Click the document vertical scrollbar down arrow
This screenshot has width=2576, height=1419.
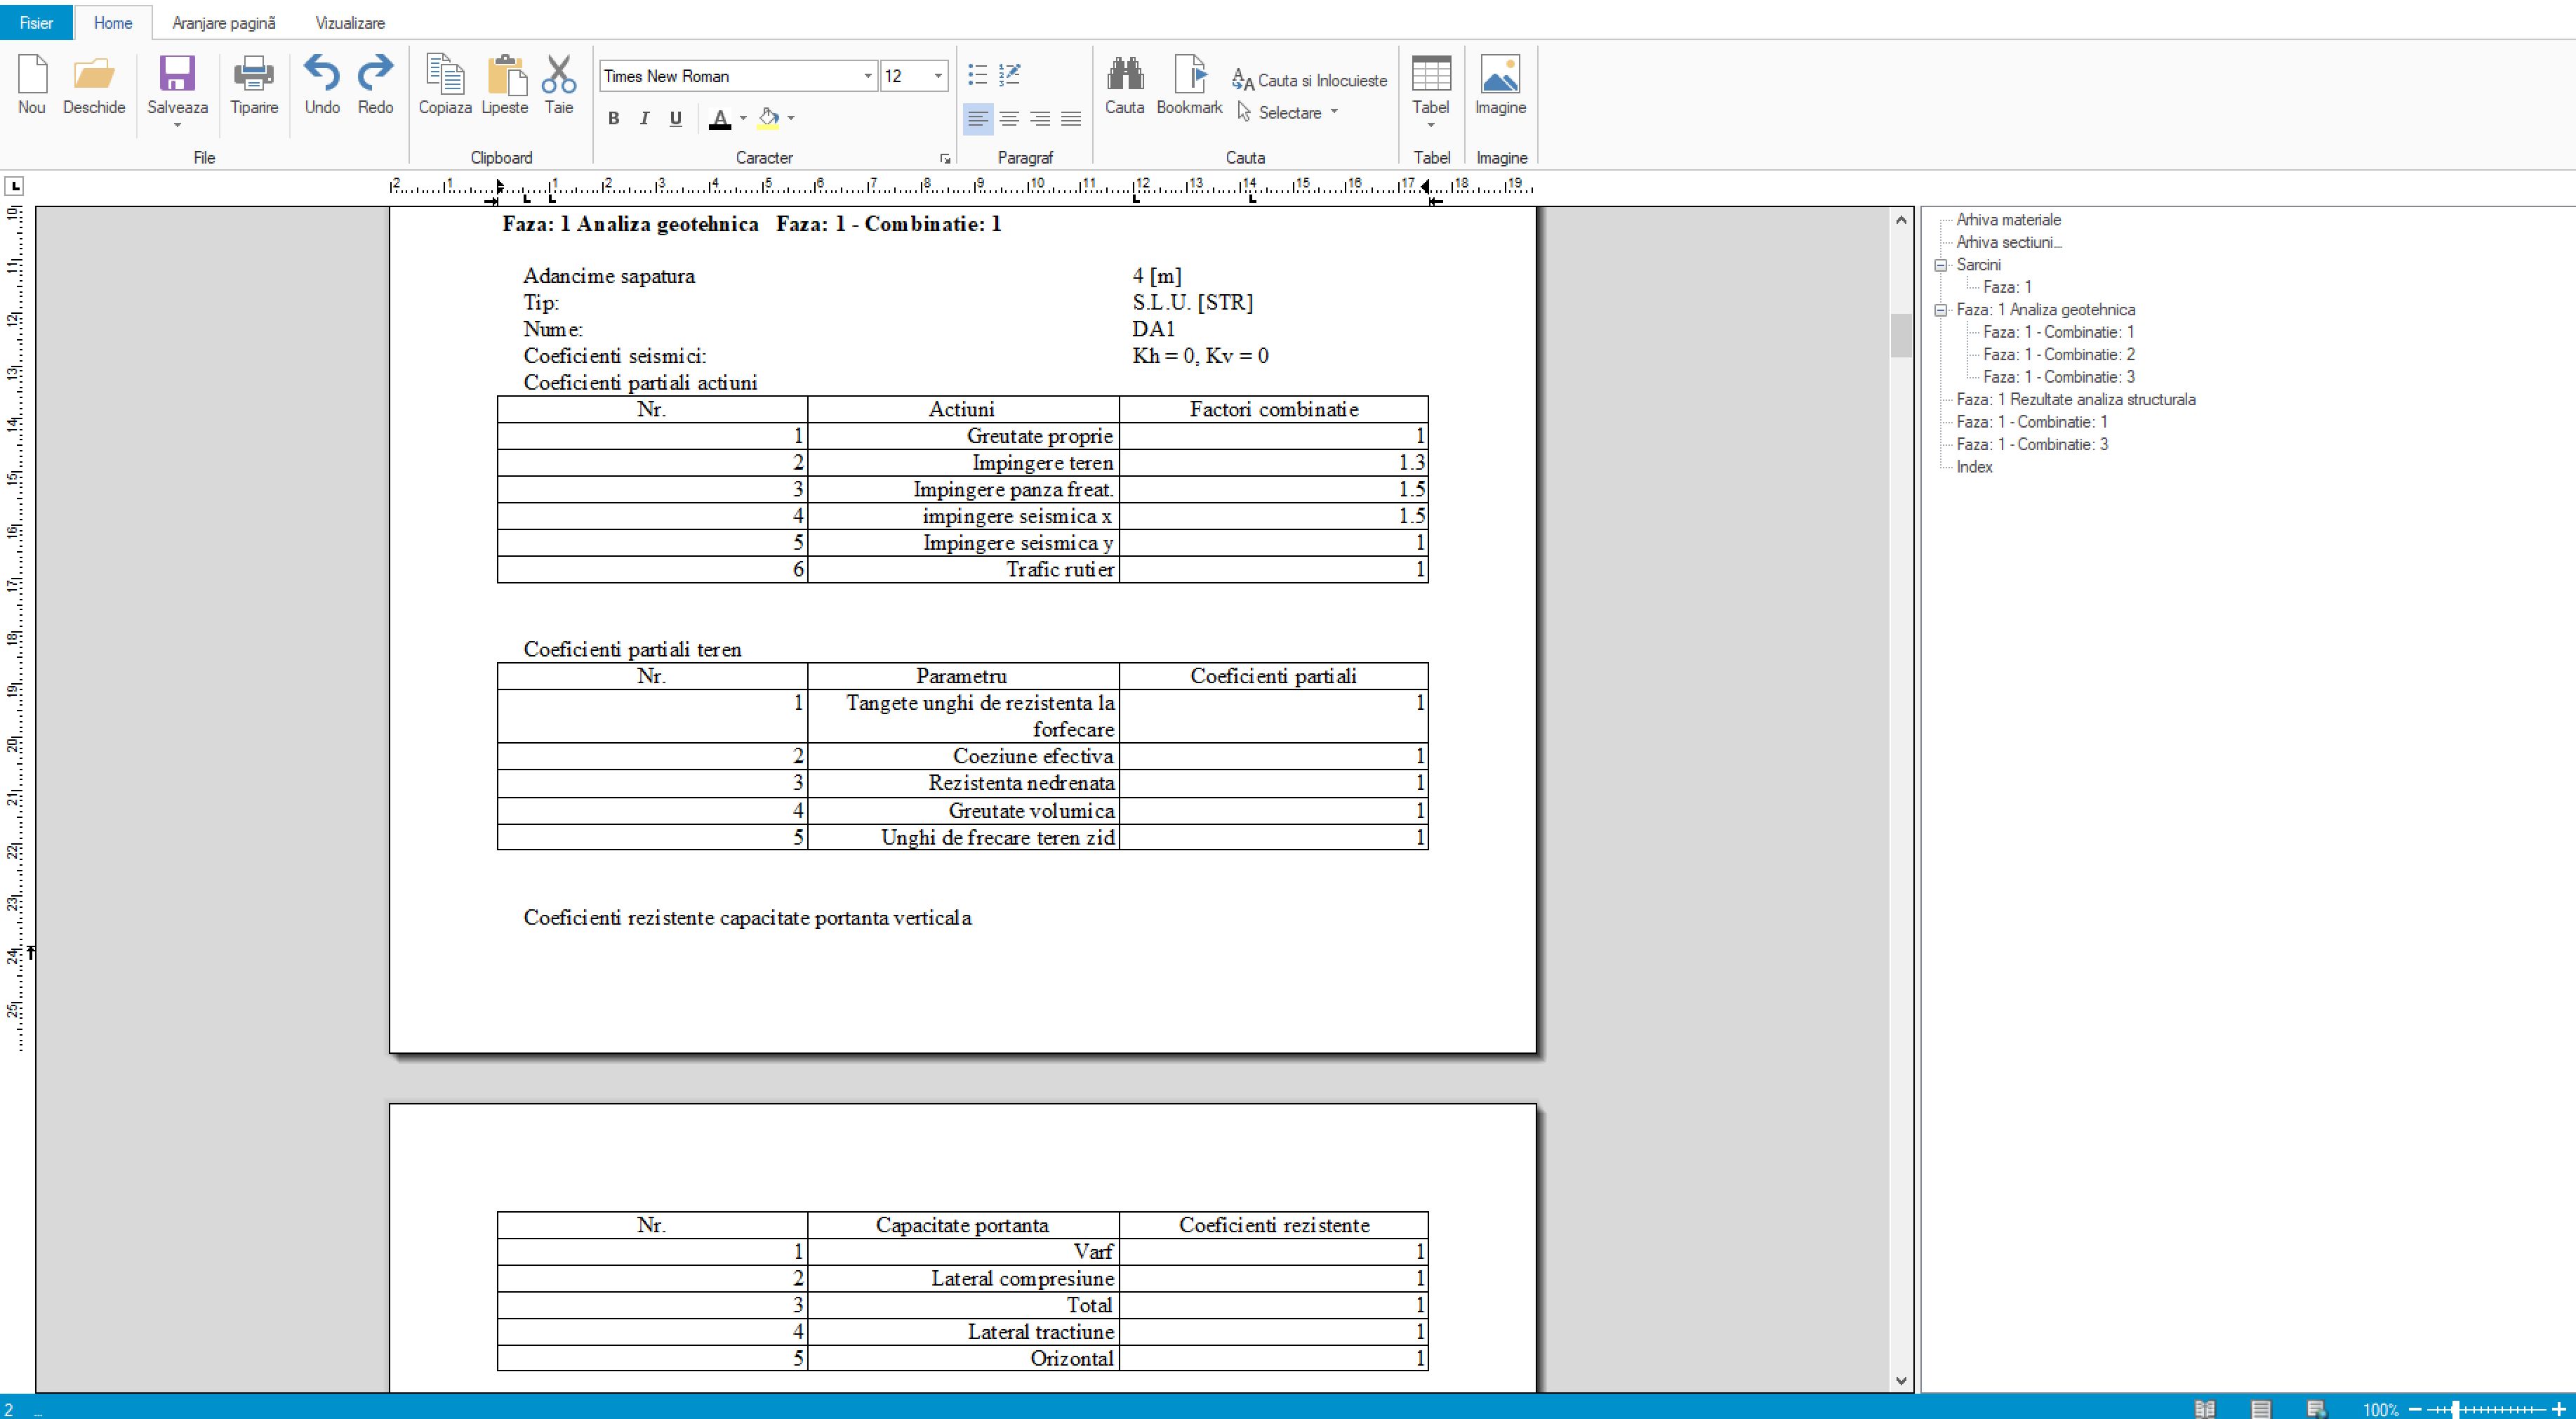point(1901,1381)
